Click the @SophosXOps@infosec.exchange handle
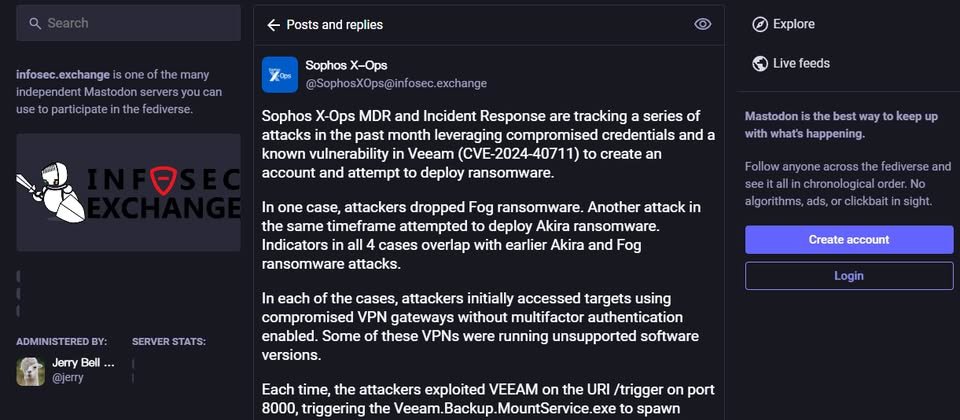The height and width of the screenshot is (420, 960). tap(396, 83)
